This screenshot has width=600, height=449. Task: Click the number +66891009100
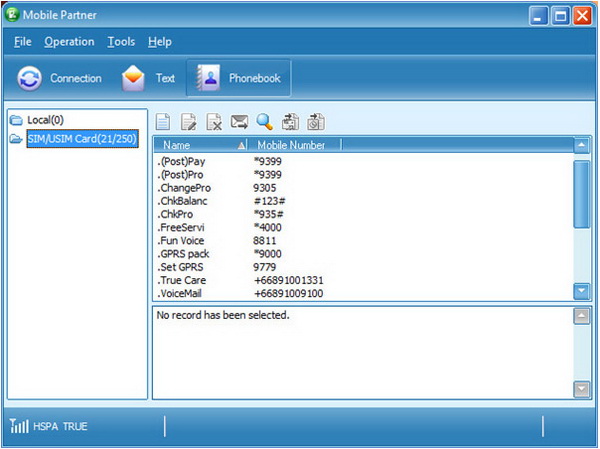point(289,294)
